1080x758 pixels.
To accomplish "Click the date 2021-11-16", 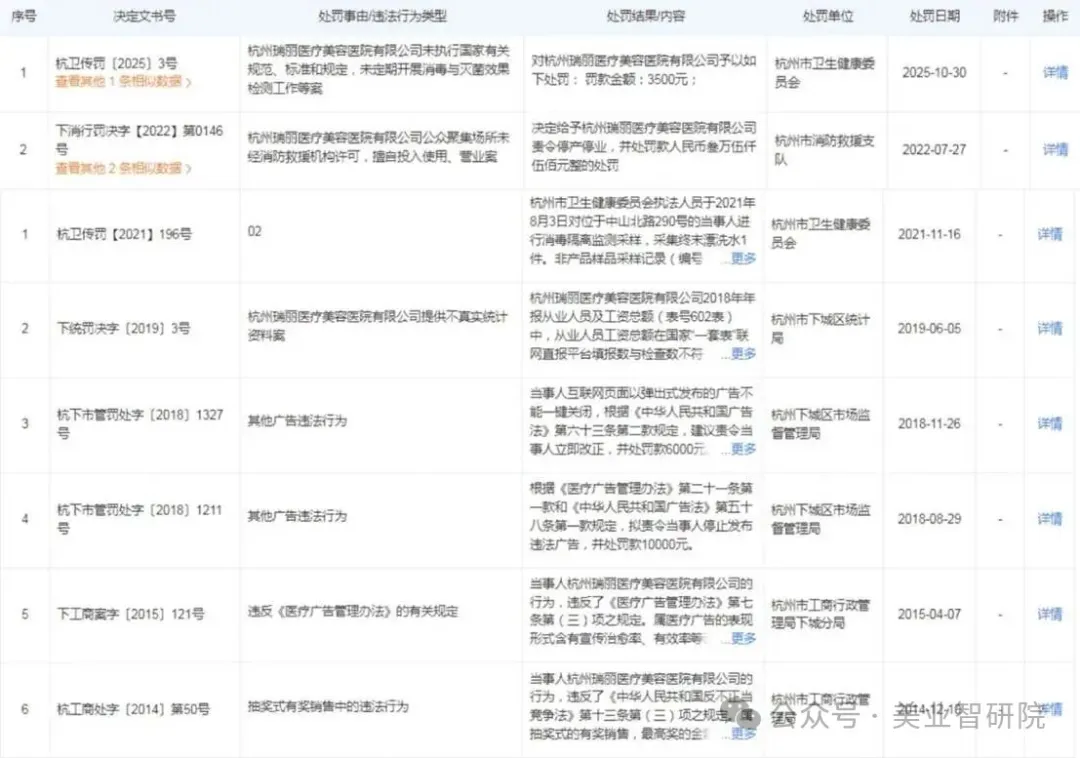I will 929,234.
